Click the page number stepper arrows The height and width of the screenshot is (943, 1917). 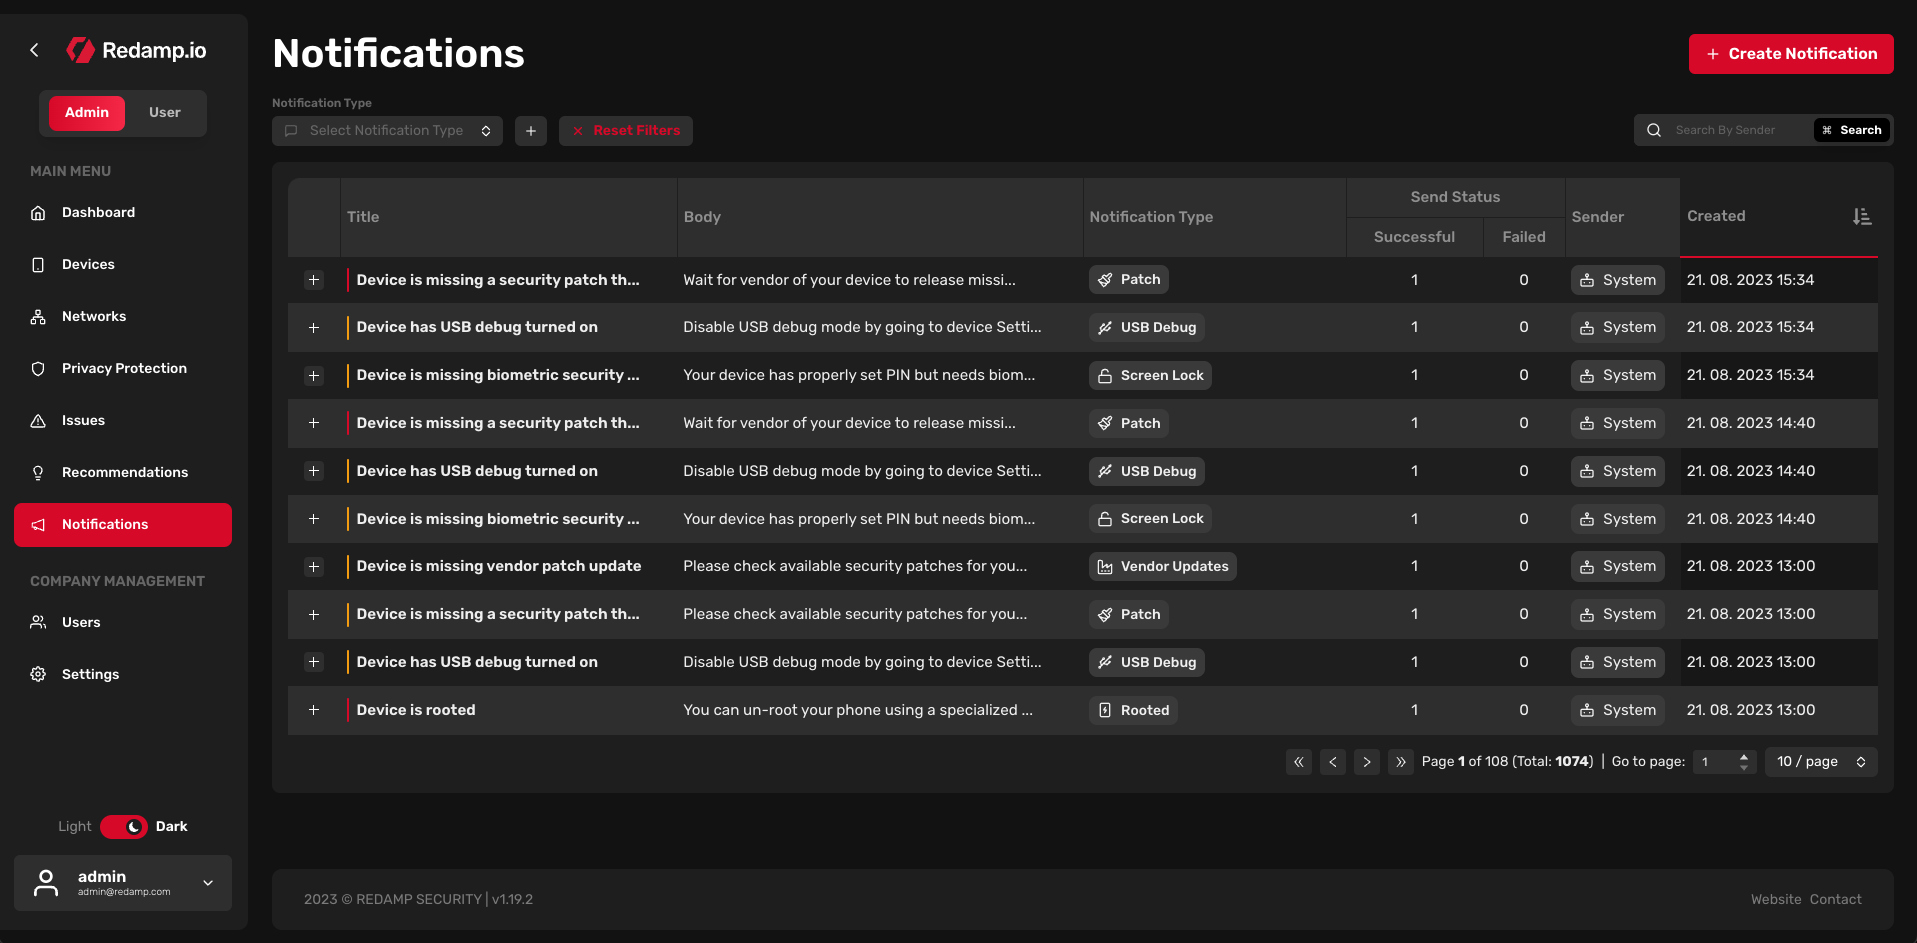click(1744, 762)
